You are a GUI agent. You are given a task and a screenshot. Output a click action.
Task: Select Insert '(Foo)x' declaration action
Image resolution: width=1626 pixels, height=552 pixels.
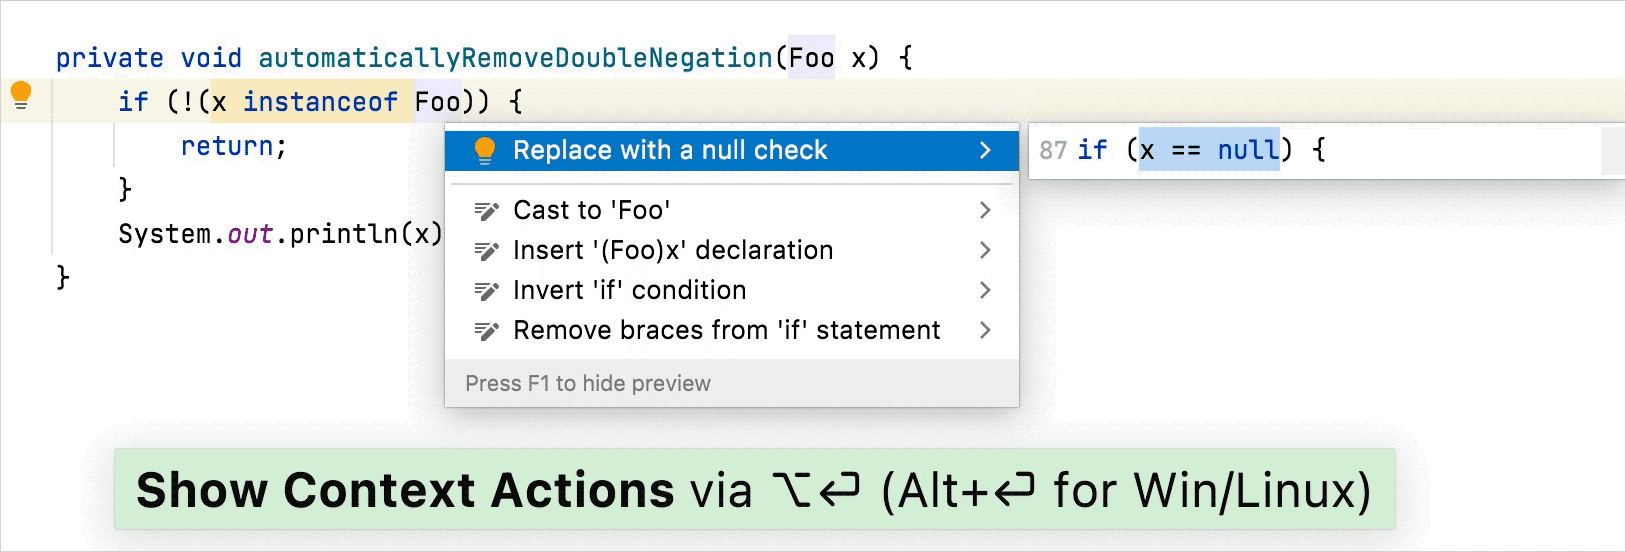732,250
